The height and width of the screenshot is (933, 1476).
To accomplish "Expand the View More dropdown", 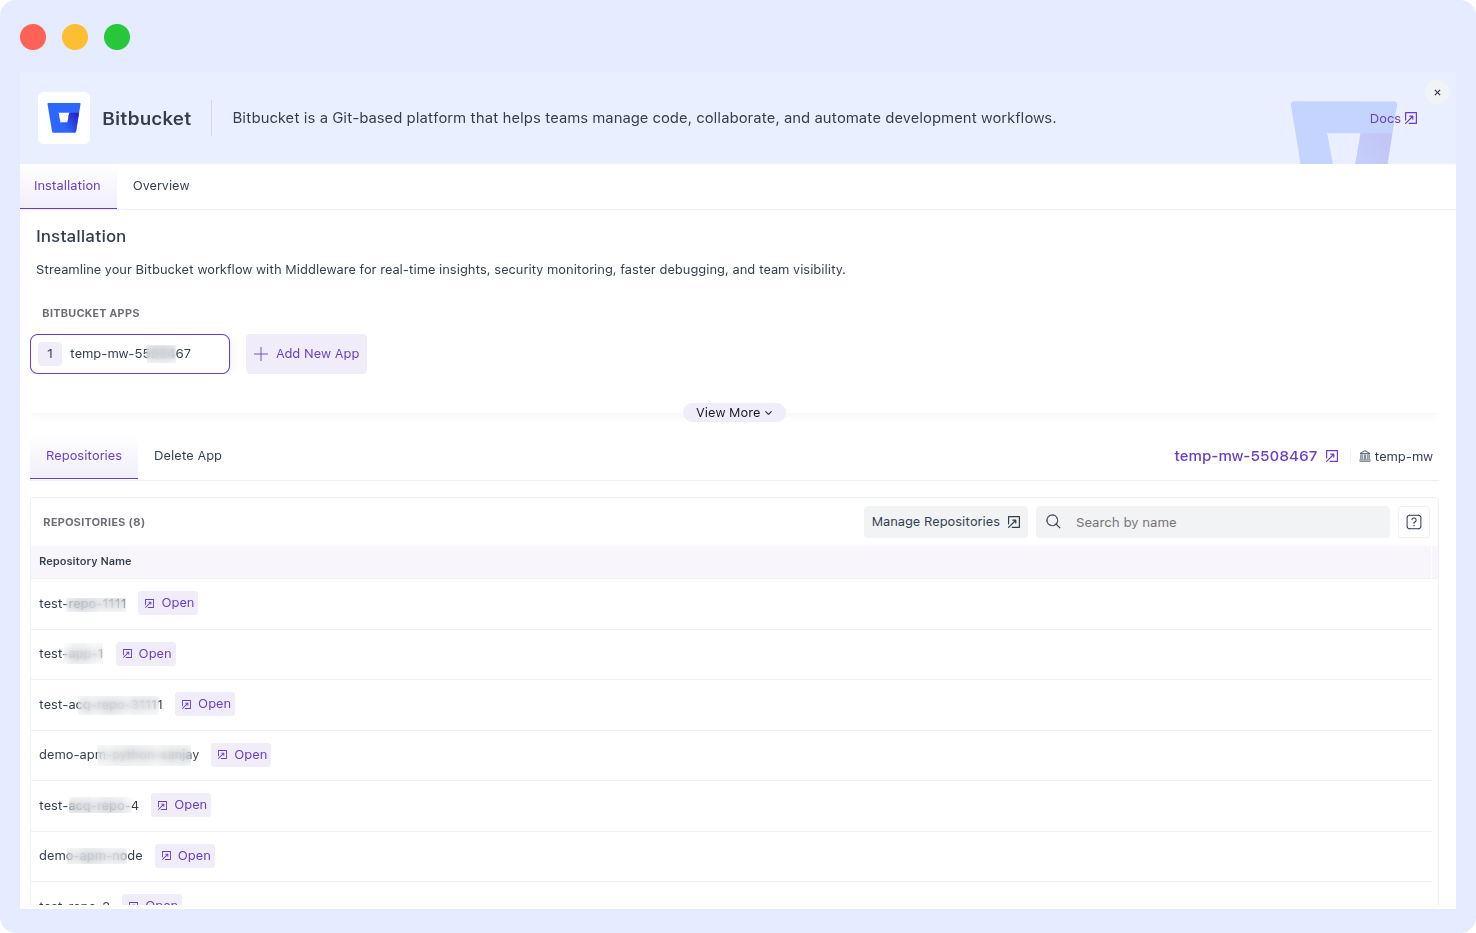I will [734, 412].
